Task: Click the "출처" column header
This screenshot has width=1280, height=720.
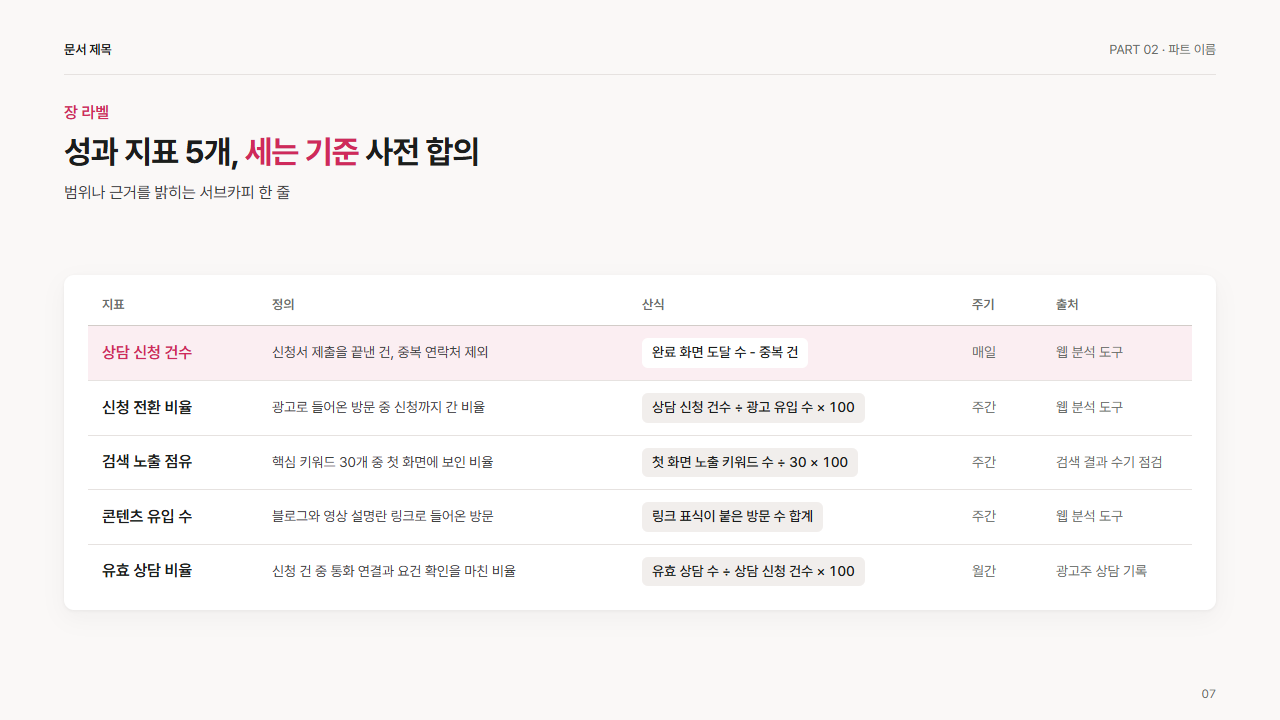Action: (x=1067, y=304)
